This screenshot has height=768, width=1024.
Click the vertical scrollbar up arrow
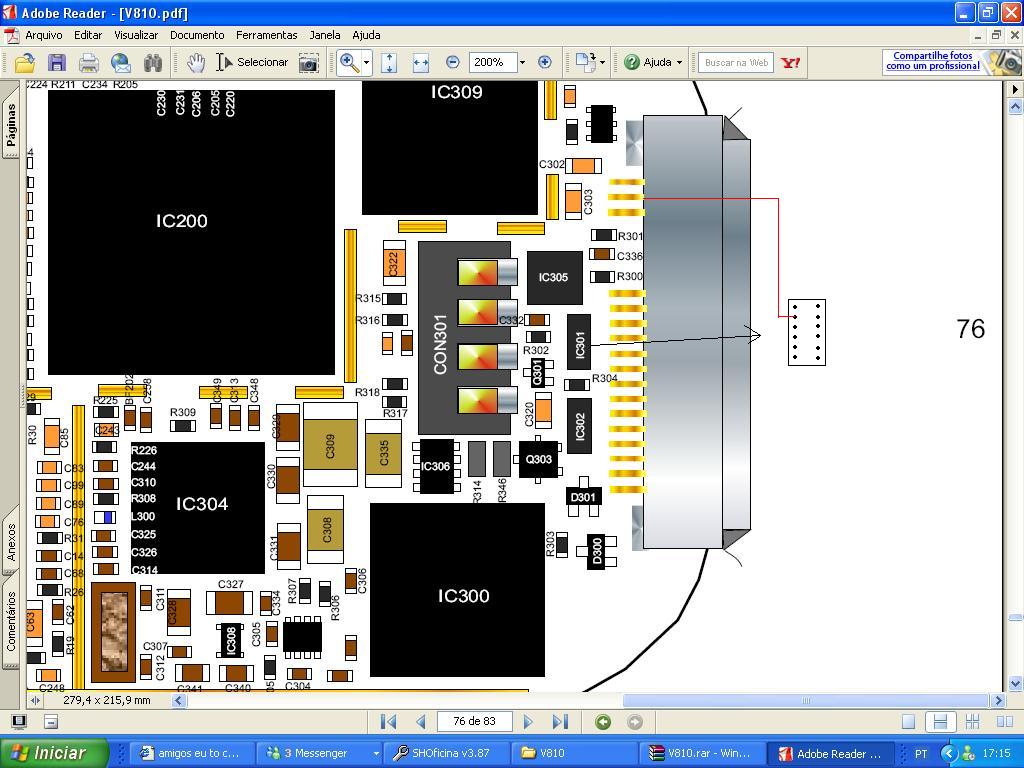[1016, 105]
